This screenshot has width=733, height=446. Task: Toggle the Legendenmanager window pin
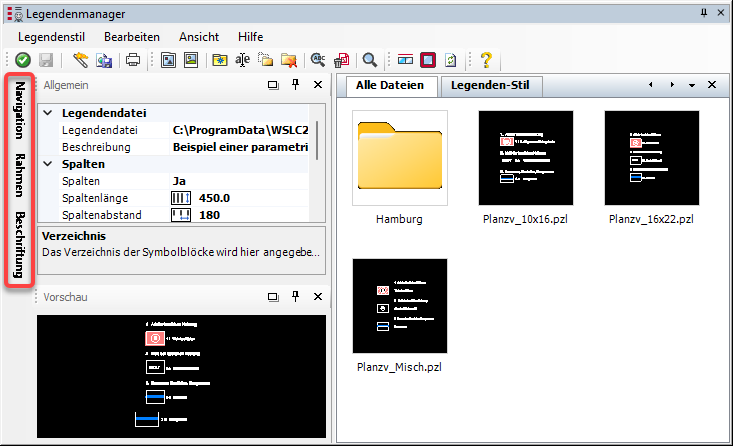point(704,11)
